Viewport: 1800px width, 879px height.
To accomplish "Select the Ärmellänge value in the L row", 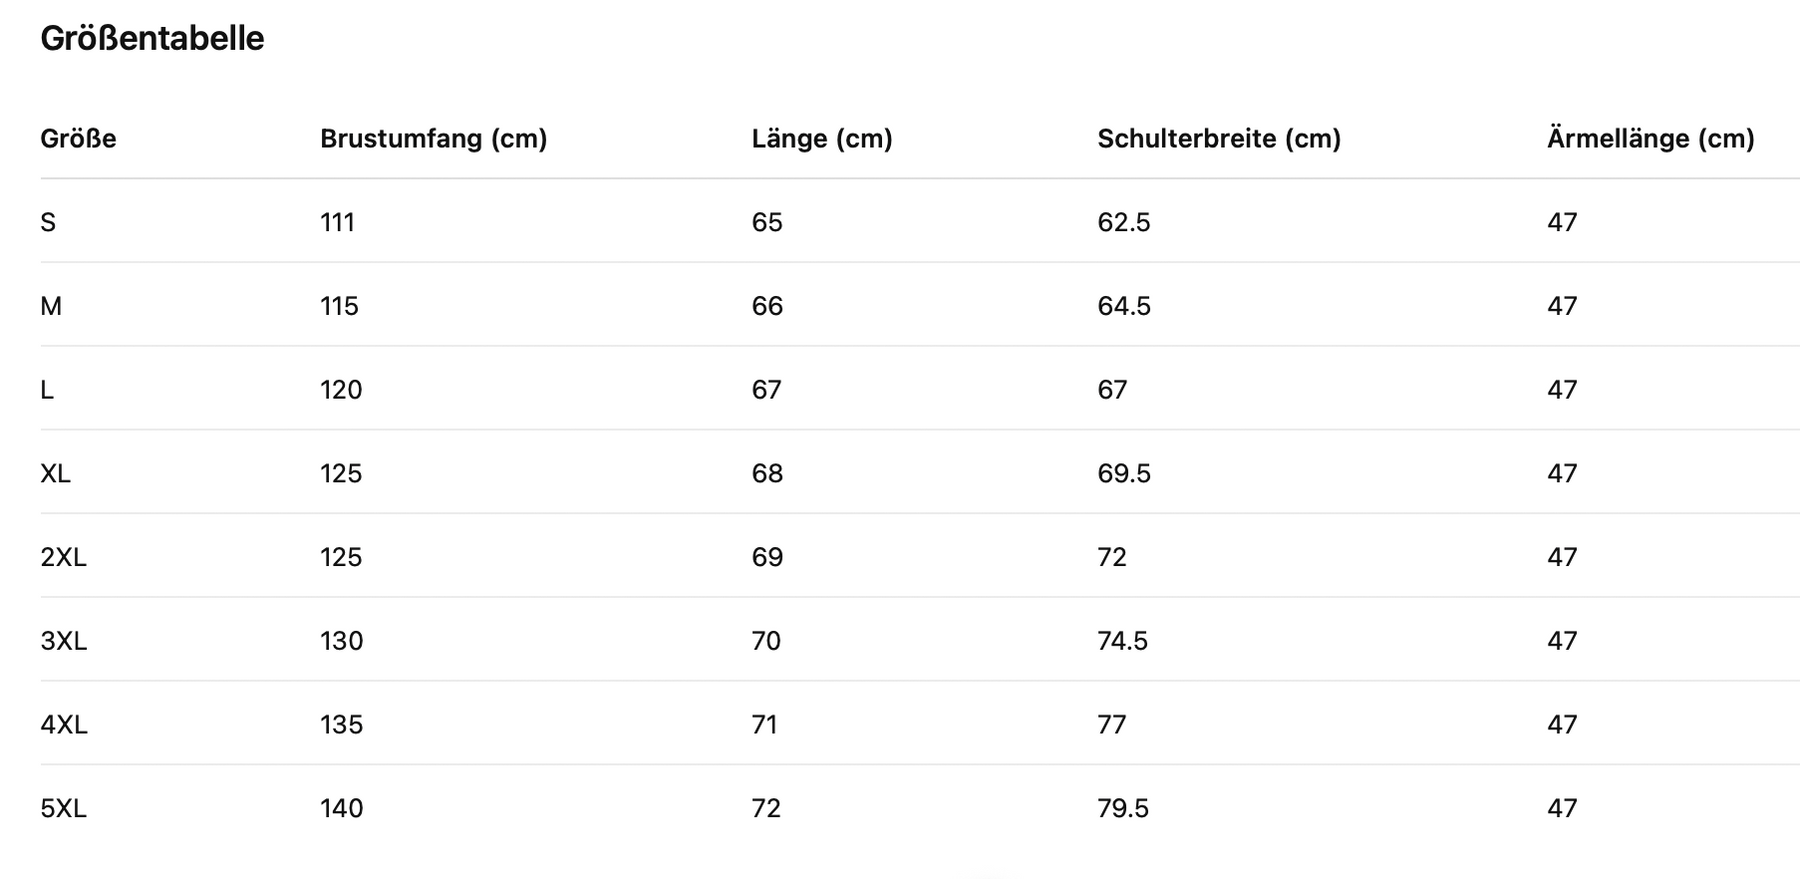I will coord(1562,390).
